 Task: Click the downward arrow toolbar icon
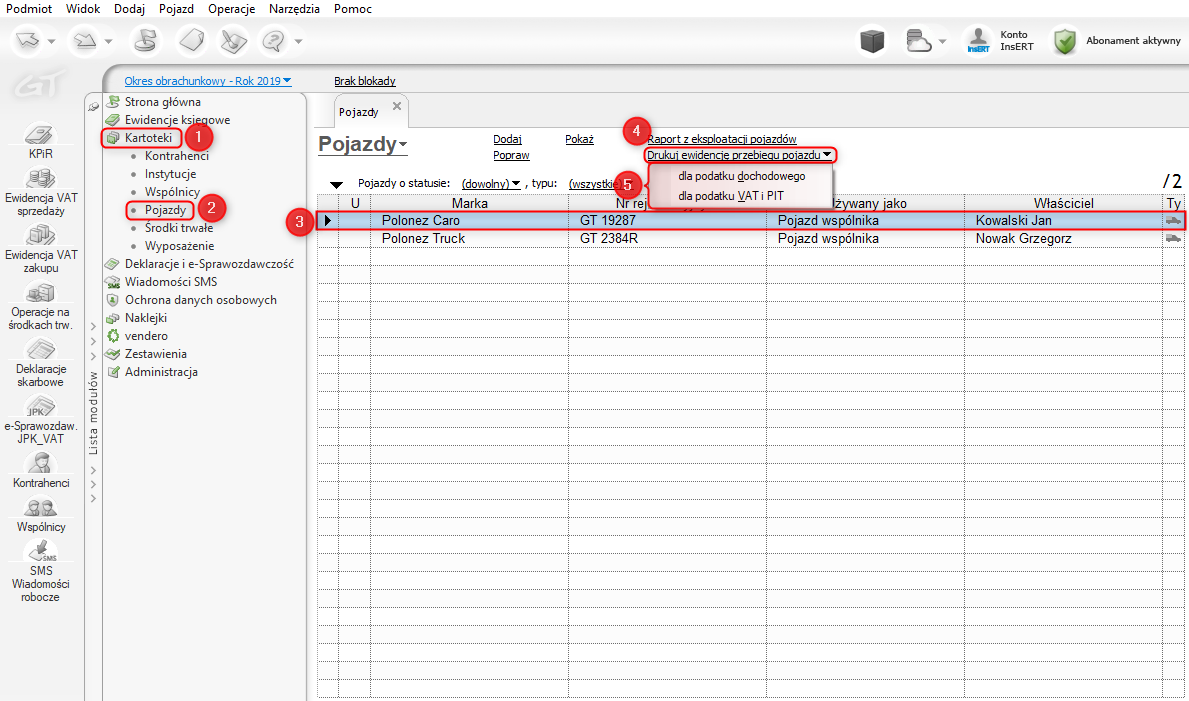pos(83,40)
